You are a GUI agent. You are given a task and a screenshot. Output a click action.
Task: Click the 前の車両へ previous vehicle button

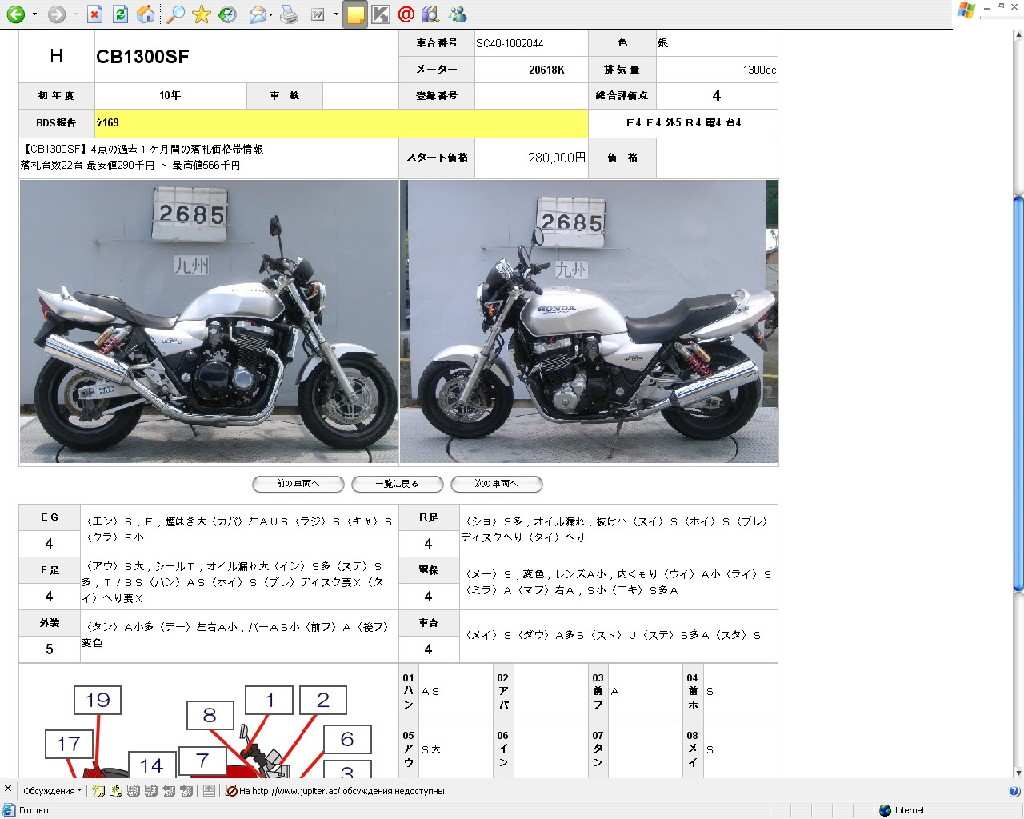(298, 484)
